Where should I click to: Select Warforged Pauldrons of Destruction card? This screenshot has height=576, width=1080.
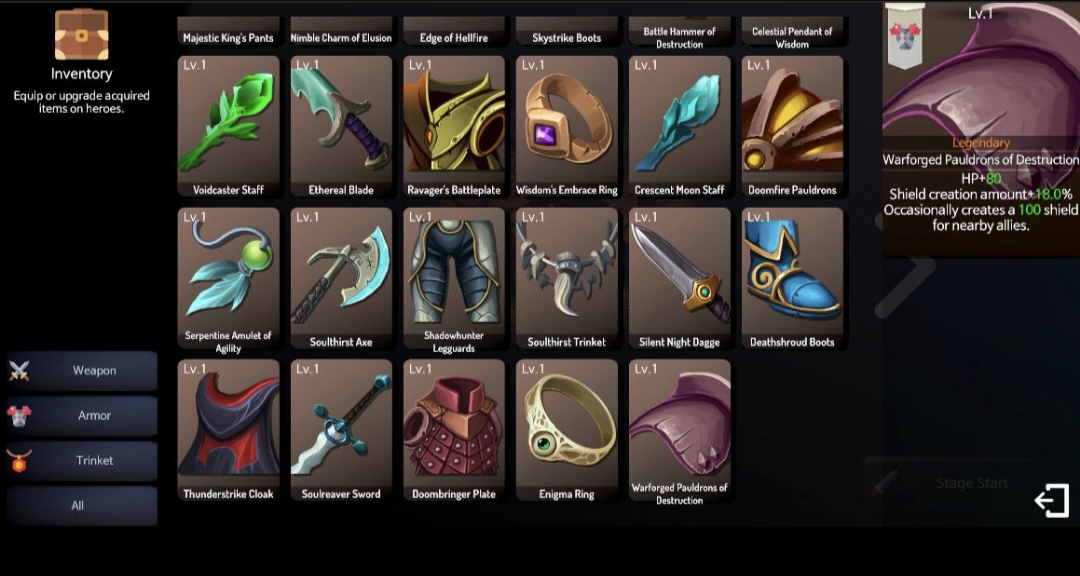coord(680,430)
